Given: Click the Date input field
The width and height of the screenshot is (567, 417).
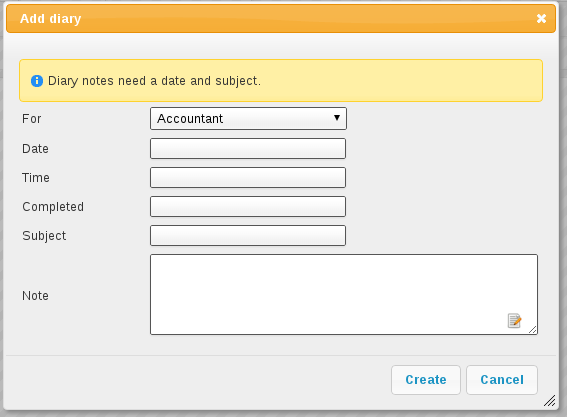Looking at the screenshot, I should click(248, 148).
